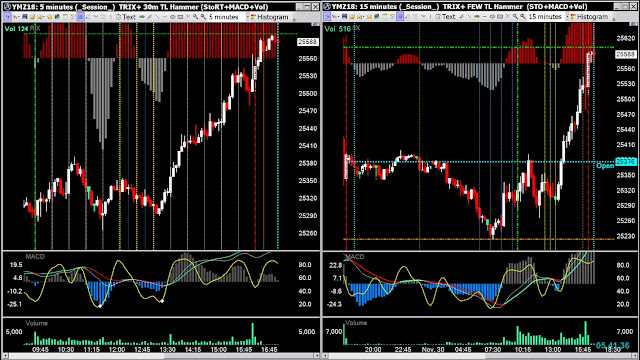The width and height of the screenshot is (640, 360).
Task: Open chart type dropdown in the 15 minutes window
Action: click(335, 17)
